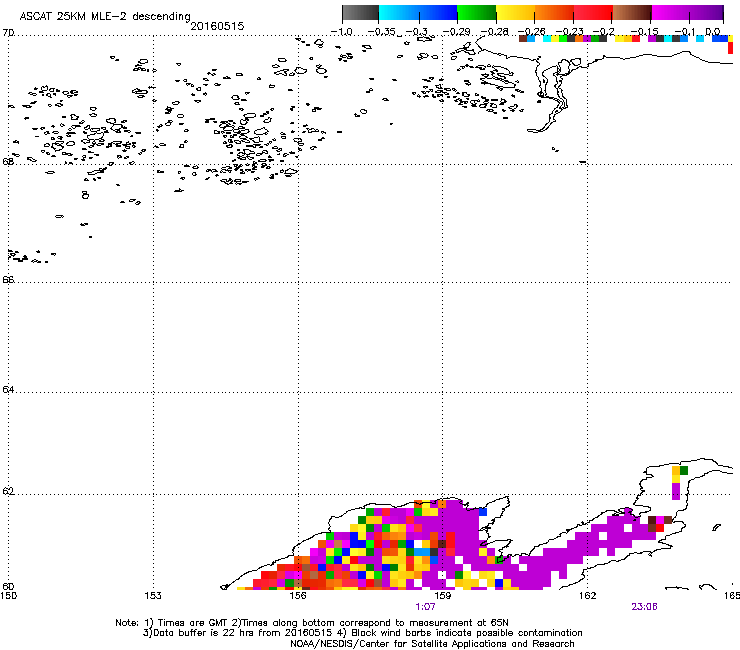Click the gray segment of the color bar

pos(361,13)
